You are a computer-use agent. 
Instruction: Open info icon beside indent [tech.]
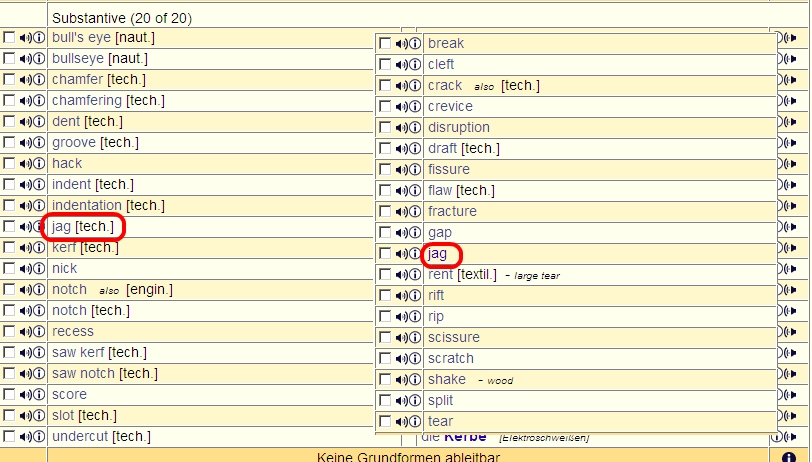[x=39, y=184]
